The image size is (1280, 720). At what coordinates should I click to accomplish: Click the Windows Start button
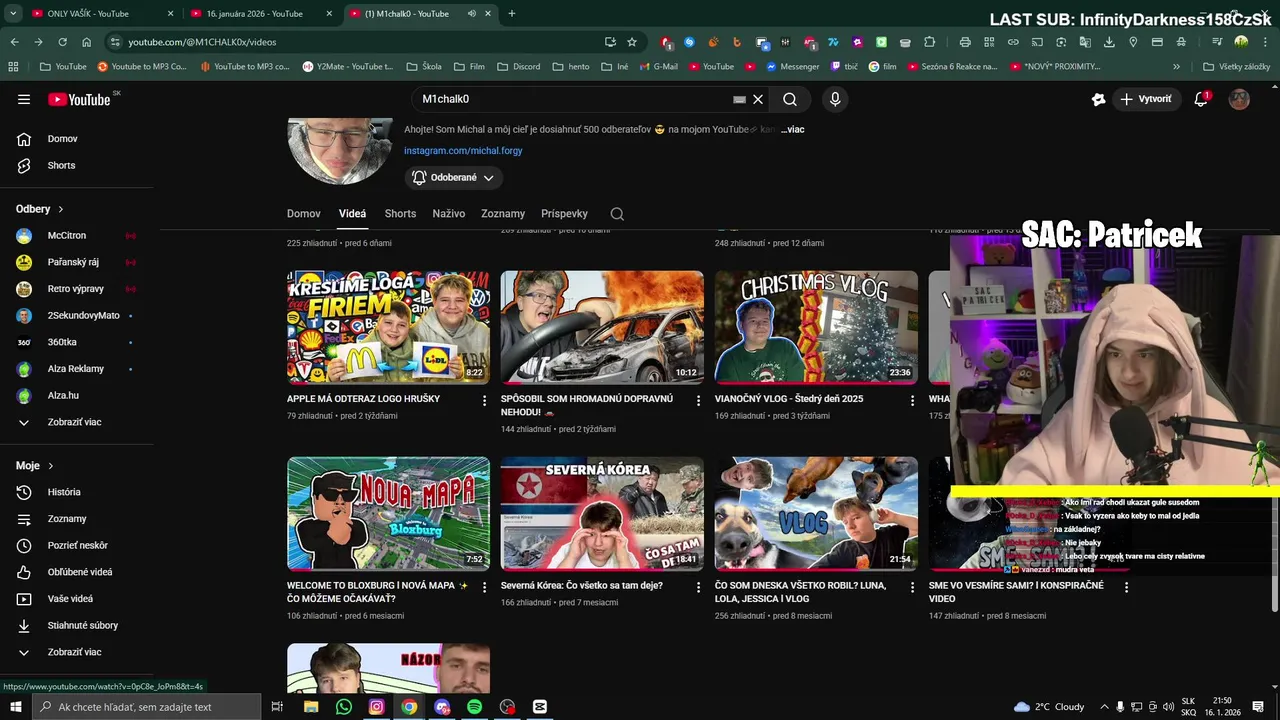point(16,707)
